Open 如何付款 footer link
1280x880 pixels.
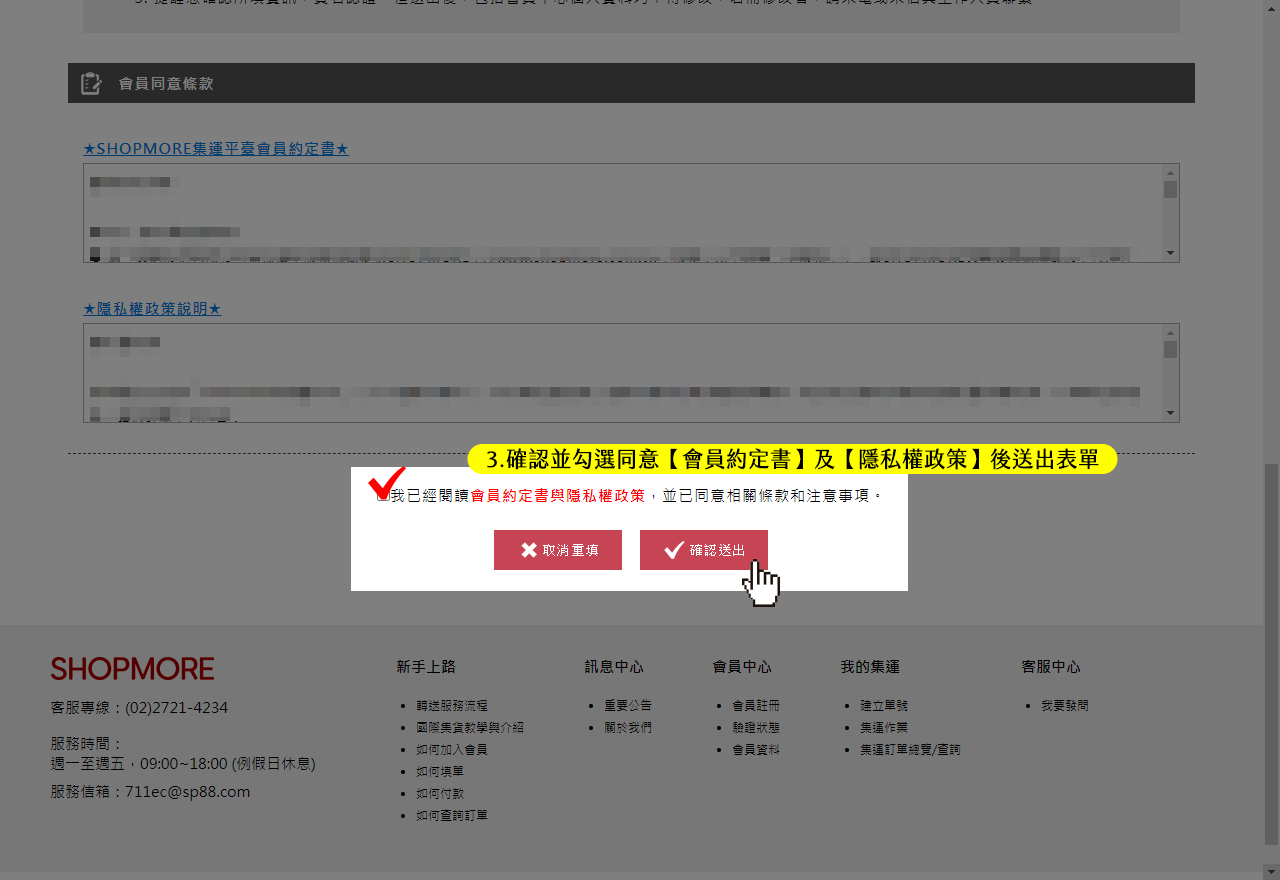440,794
